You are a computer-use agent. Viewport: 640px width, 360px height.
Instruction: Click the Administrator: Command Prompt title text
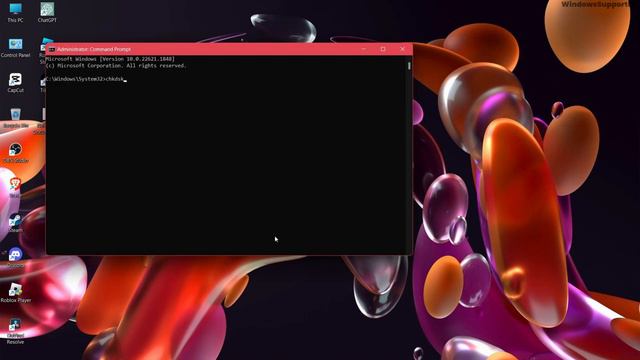click(x=94, y=49)
